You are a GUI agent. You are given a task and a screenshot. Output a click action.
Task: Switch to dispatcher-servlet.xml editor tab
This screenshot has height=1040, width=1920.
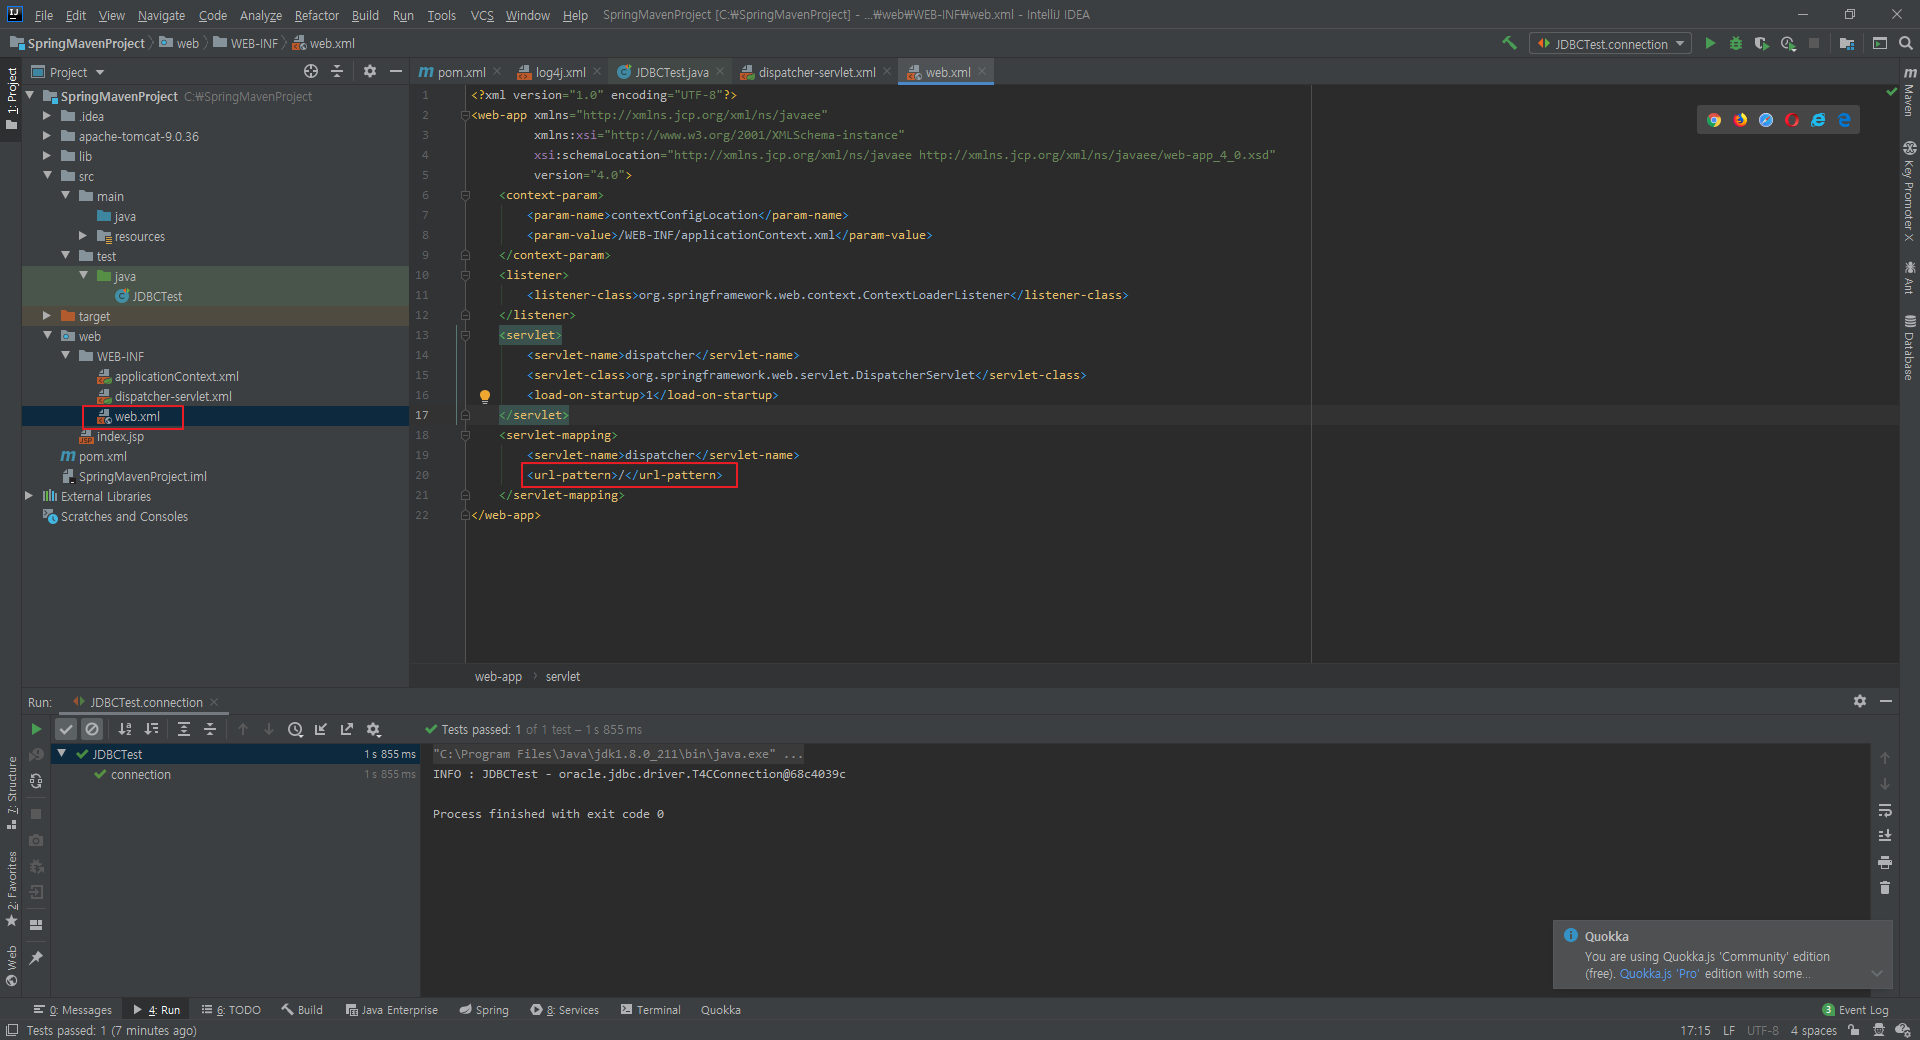tap(816, 72)
